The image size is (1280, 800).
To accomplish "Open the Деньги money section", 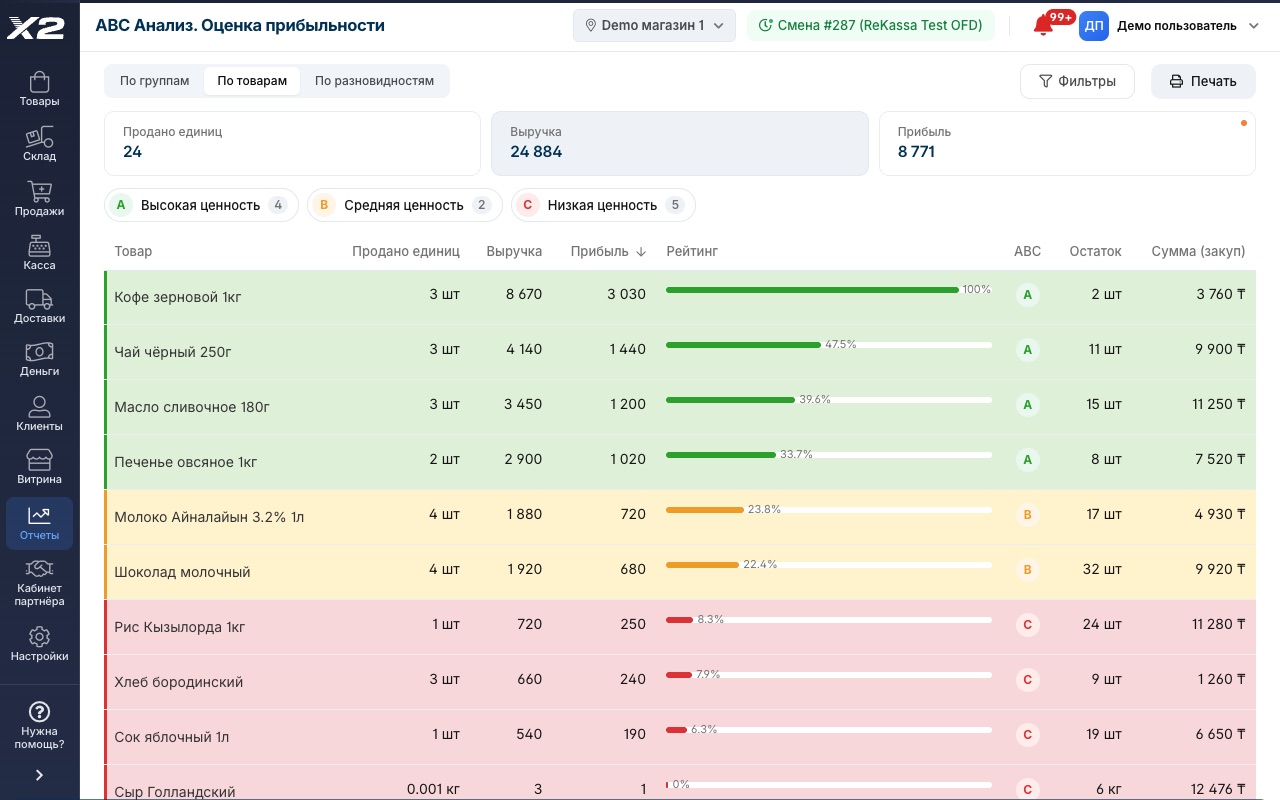I will click(x=39, y=359).
